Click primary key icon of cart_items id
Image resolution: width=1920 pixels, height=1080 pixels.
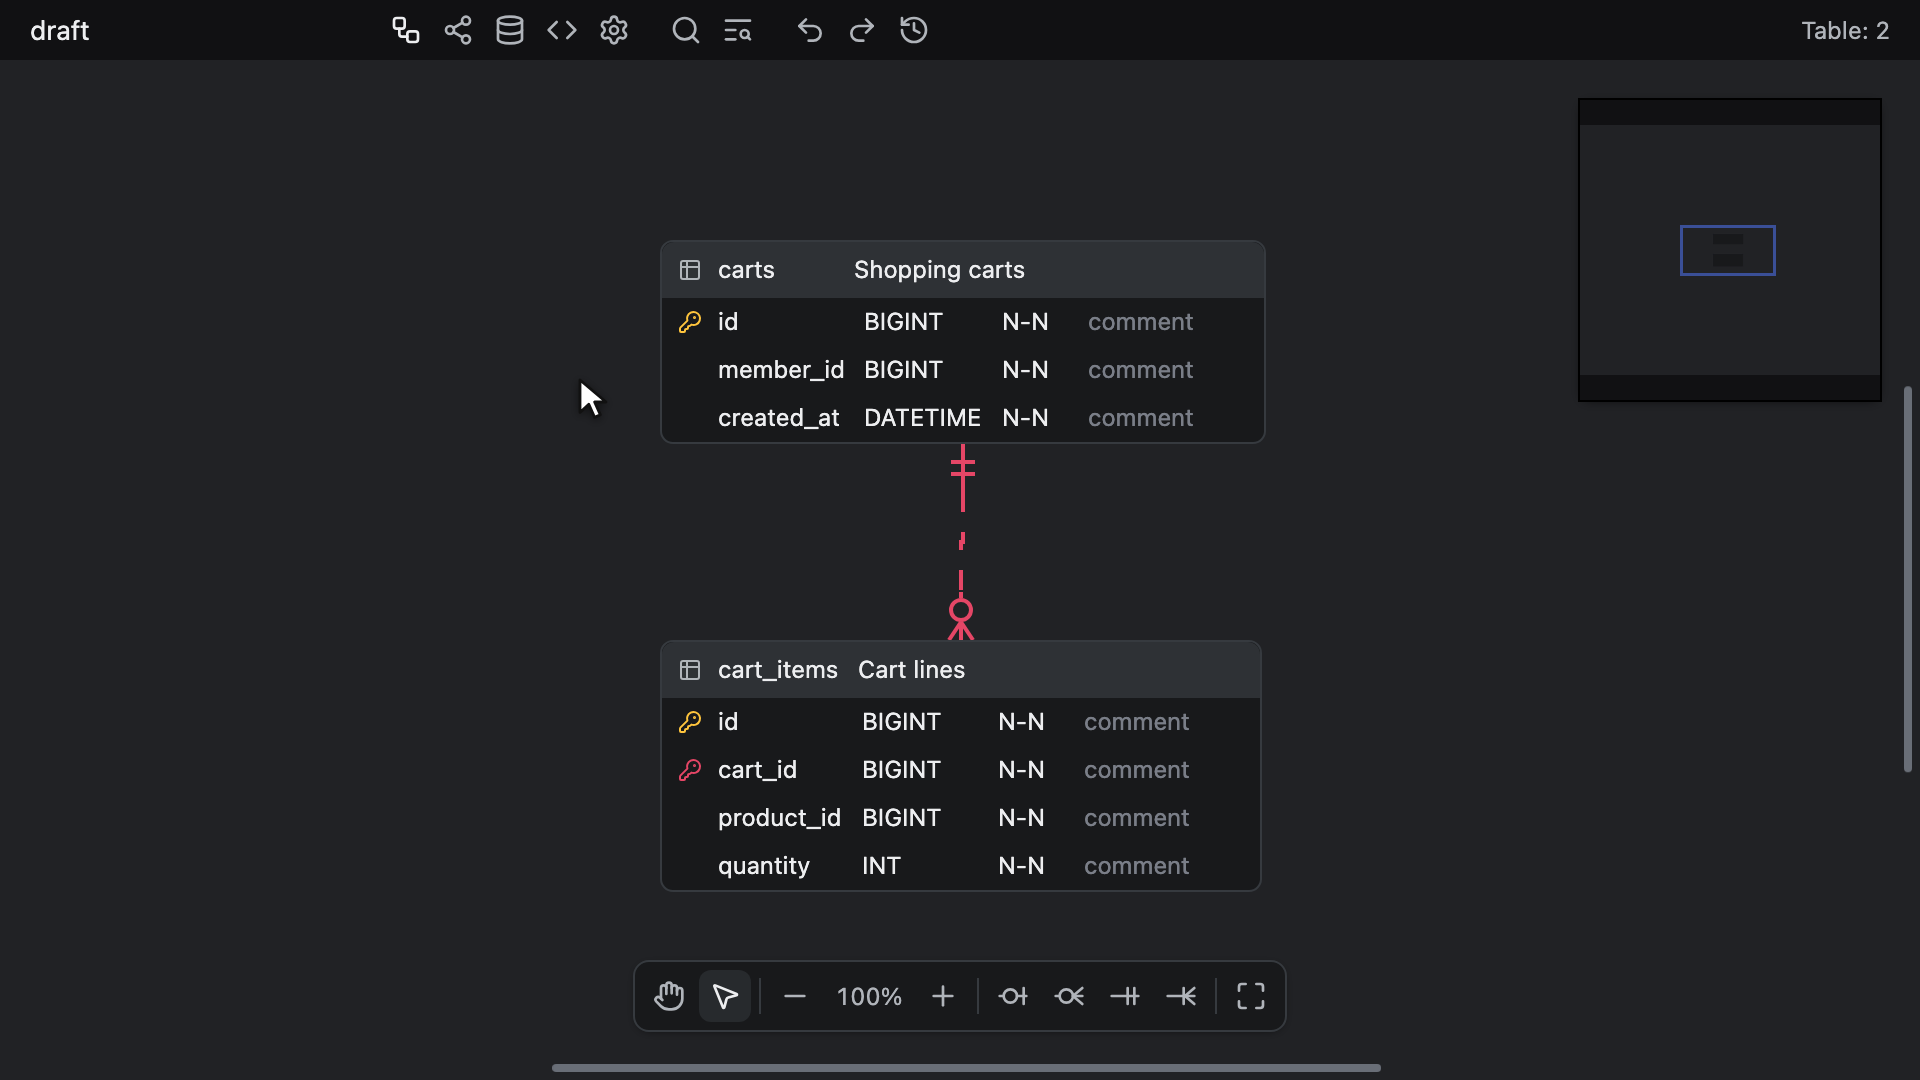click(x=690, y=722)
